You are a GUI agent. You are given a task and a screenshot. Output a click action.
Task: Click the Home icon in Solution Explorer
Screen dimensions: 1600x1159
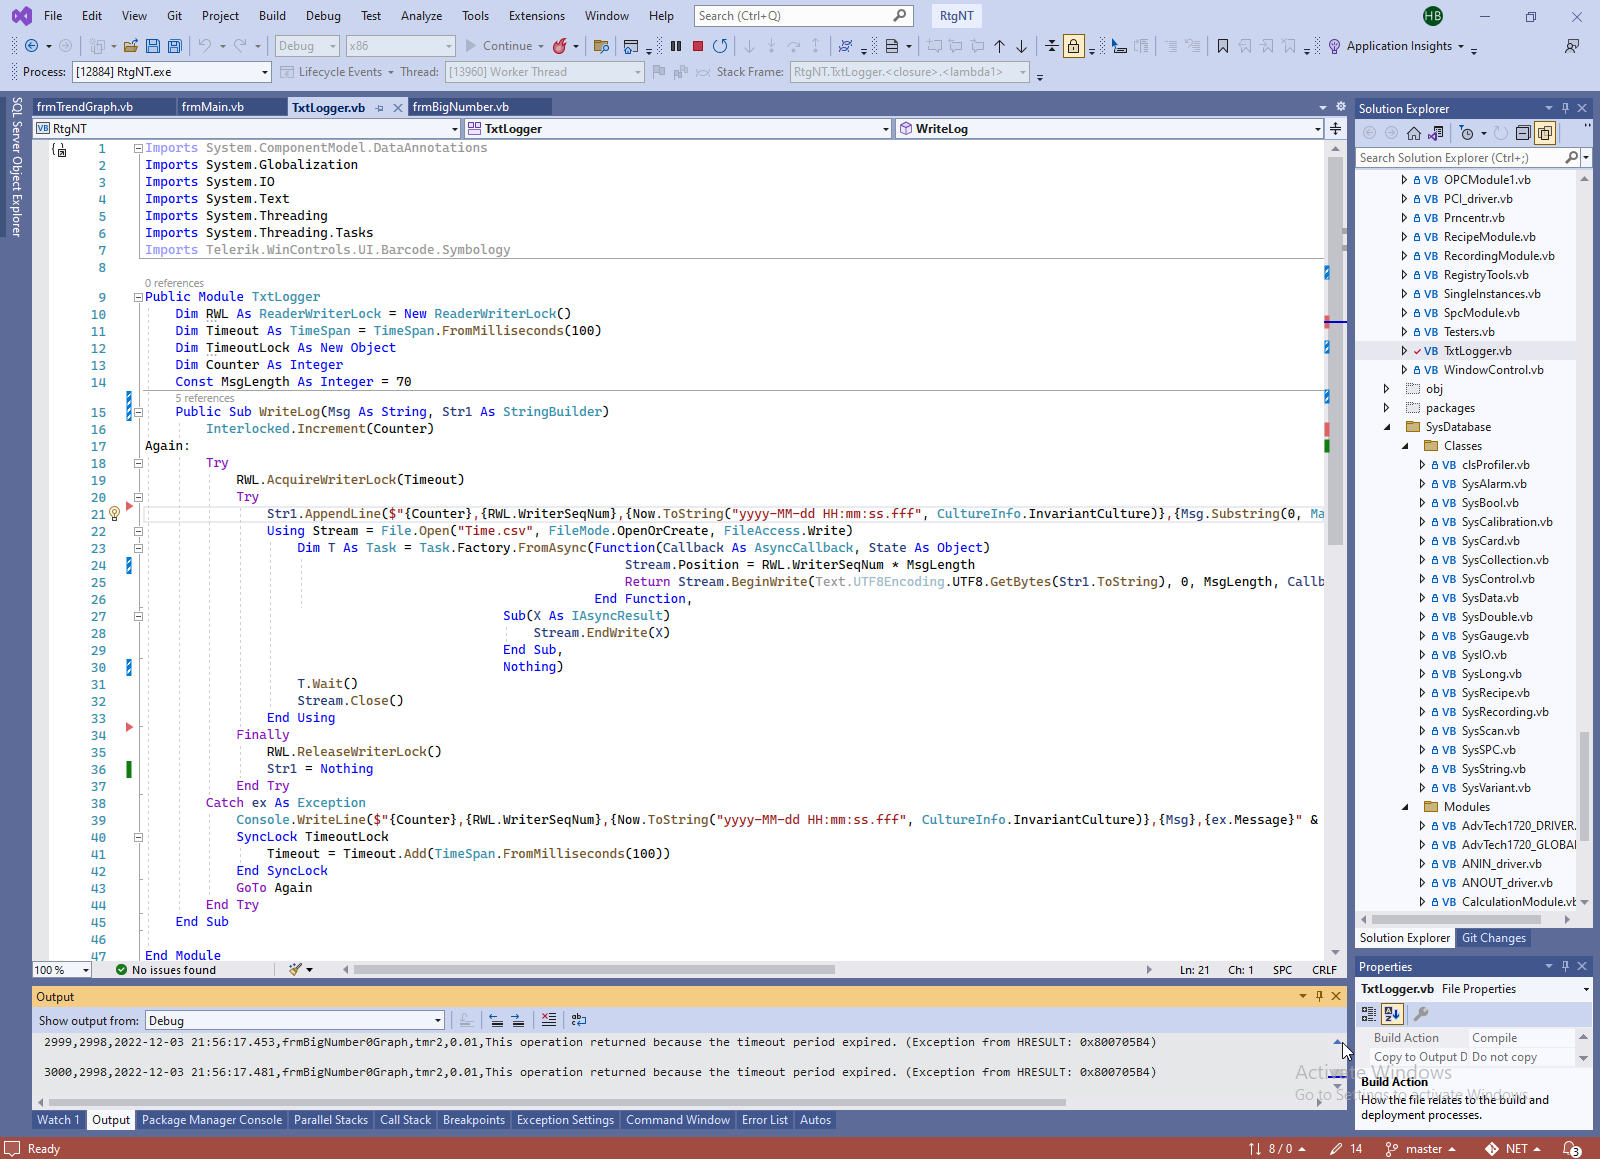[1413, 133]
